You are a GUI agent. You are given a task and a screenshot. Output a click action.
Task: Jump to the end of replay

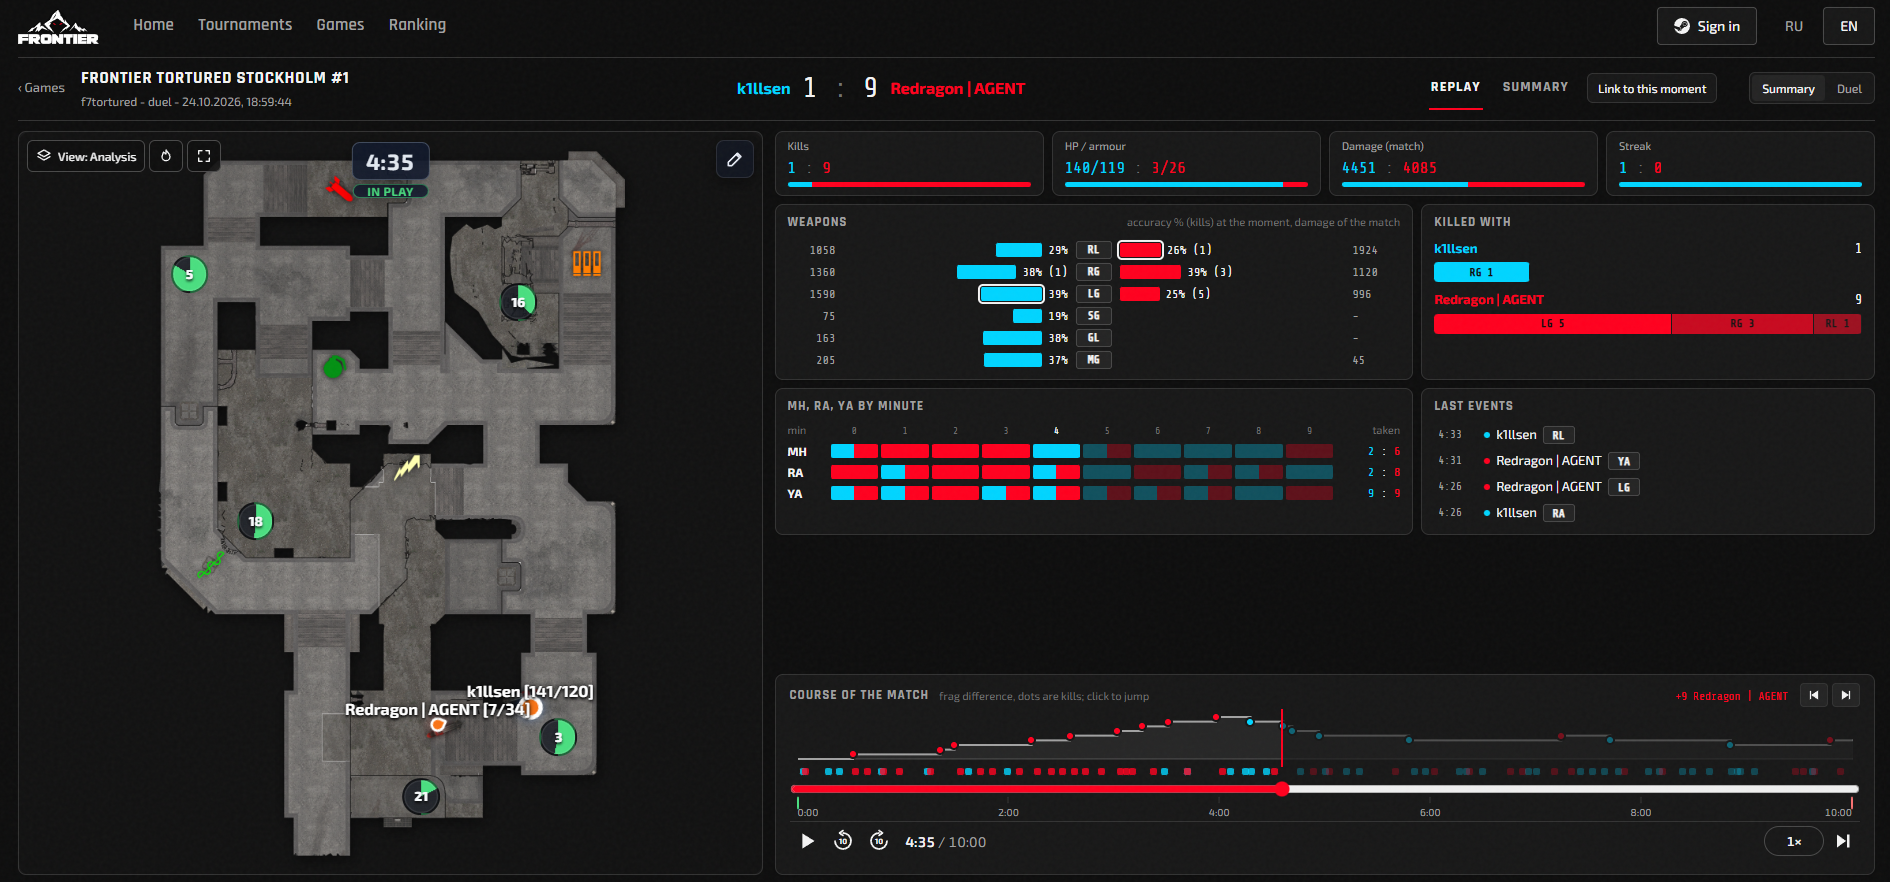click(x=1843, y=841)
